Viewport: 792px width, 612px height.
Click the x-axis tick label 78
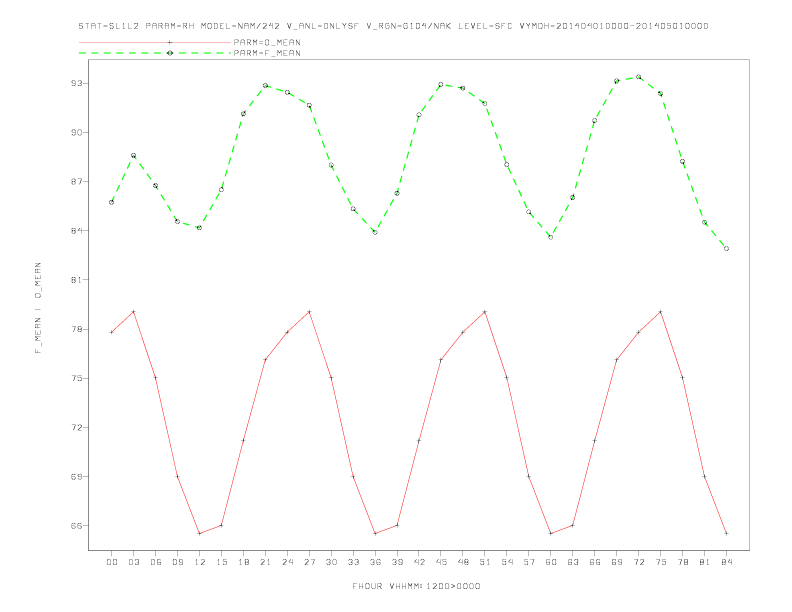[x=682, y=562]
